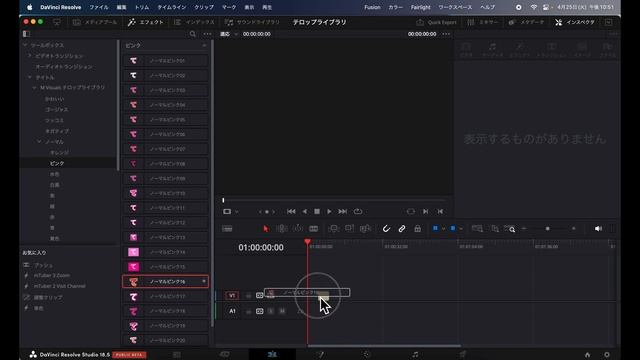The height and width of the screenshot is (360, 640).
Task: Select the Blade Edit Mode tool
Action: 313,229
